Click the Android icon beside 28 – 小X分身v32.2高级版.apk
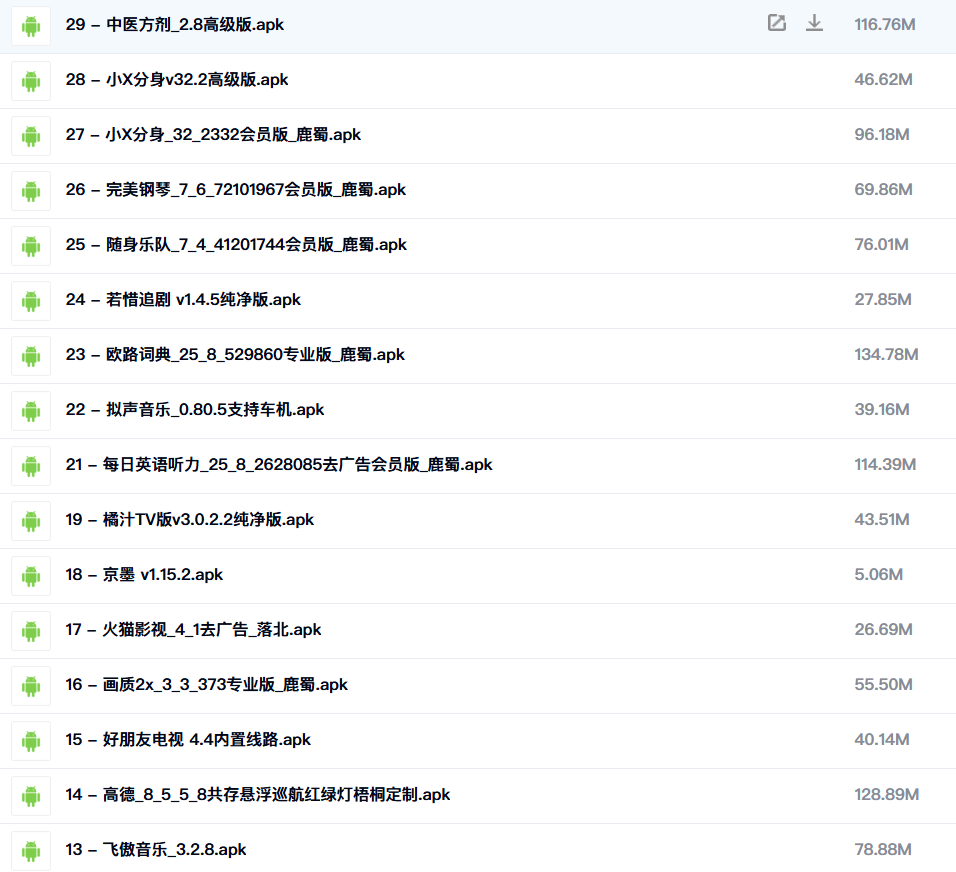The height and width of the screenshot is (872, 956). [x=30, y=81]
